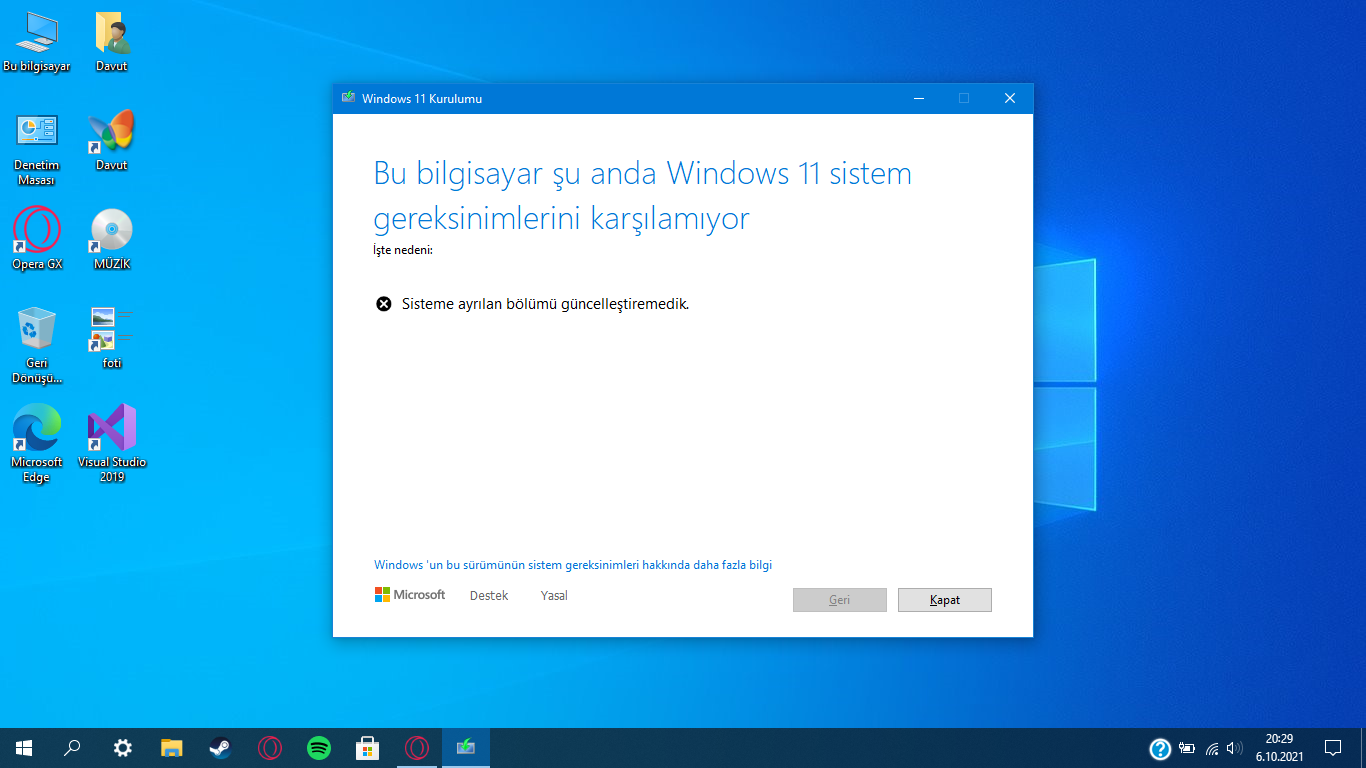
Task: Select the Geri Dönüşüm recycle bin icon
Action: pos(37,346)
